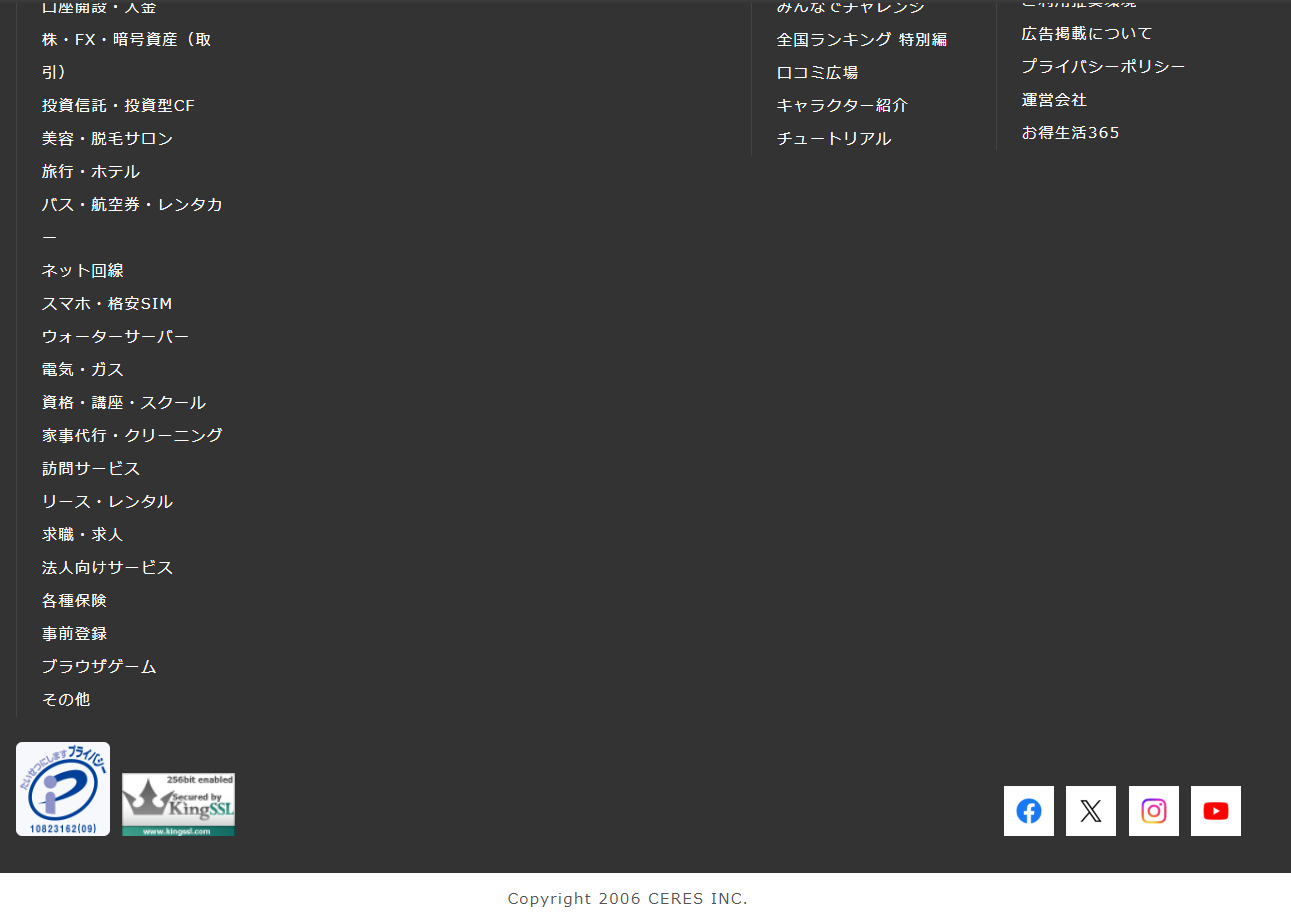
Task: Go to スマホ・格安SIM category
Action: point(106,304)
